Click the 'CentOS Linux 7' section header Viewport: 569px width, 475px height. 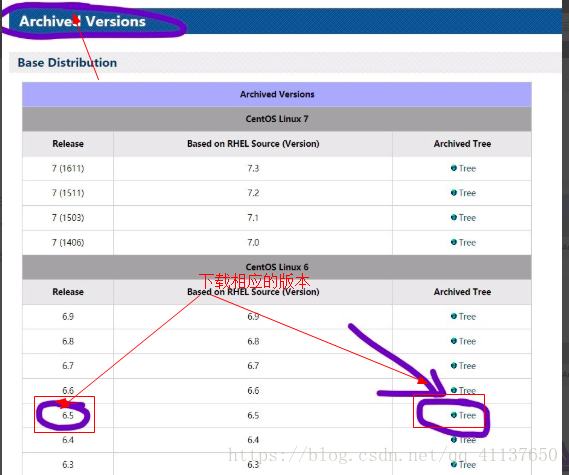277,119
